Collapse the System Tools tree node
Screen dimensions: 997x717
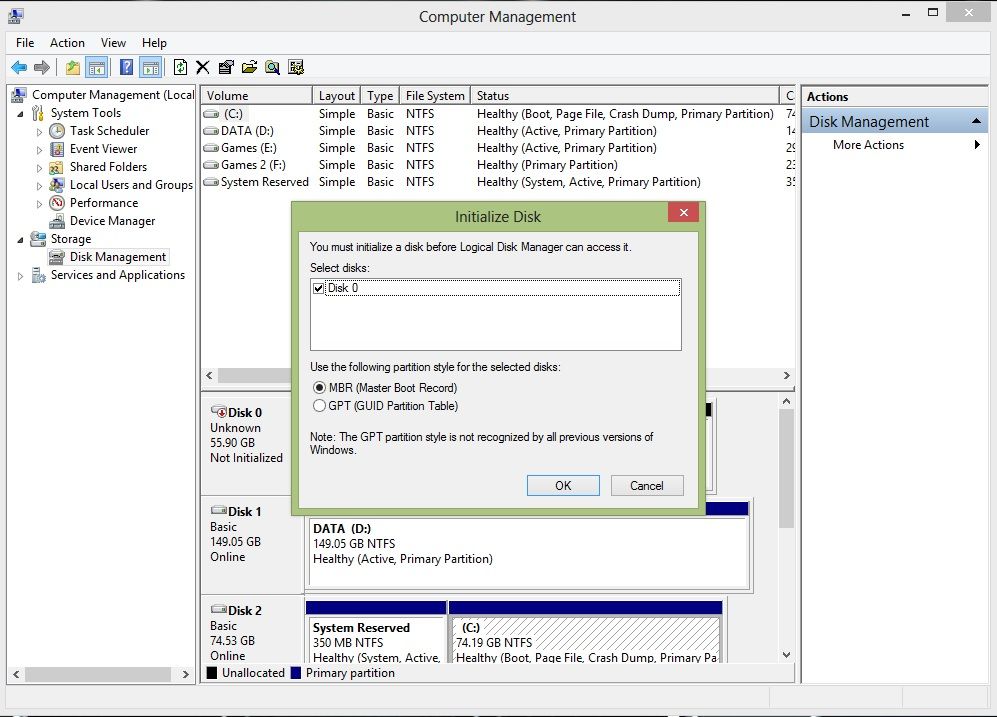20,114
